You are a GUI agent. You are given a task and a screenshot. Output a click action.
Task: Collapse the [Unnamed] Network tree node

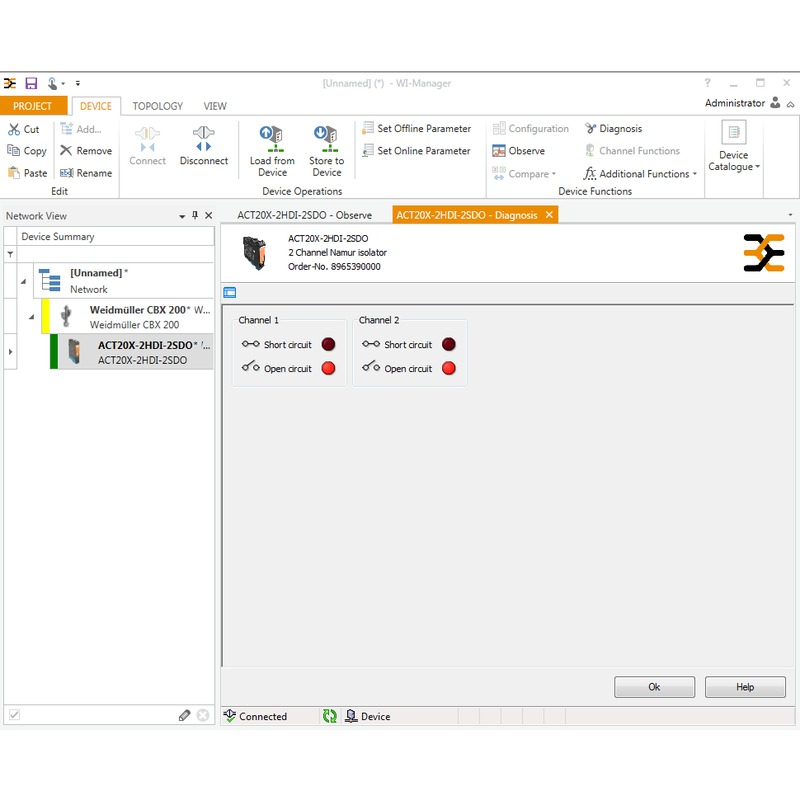(x=23, y=281)
